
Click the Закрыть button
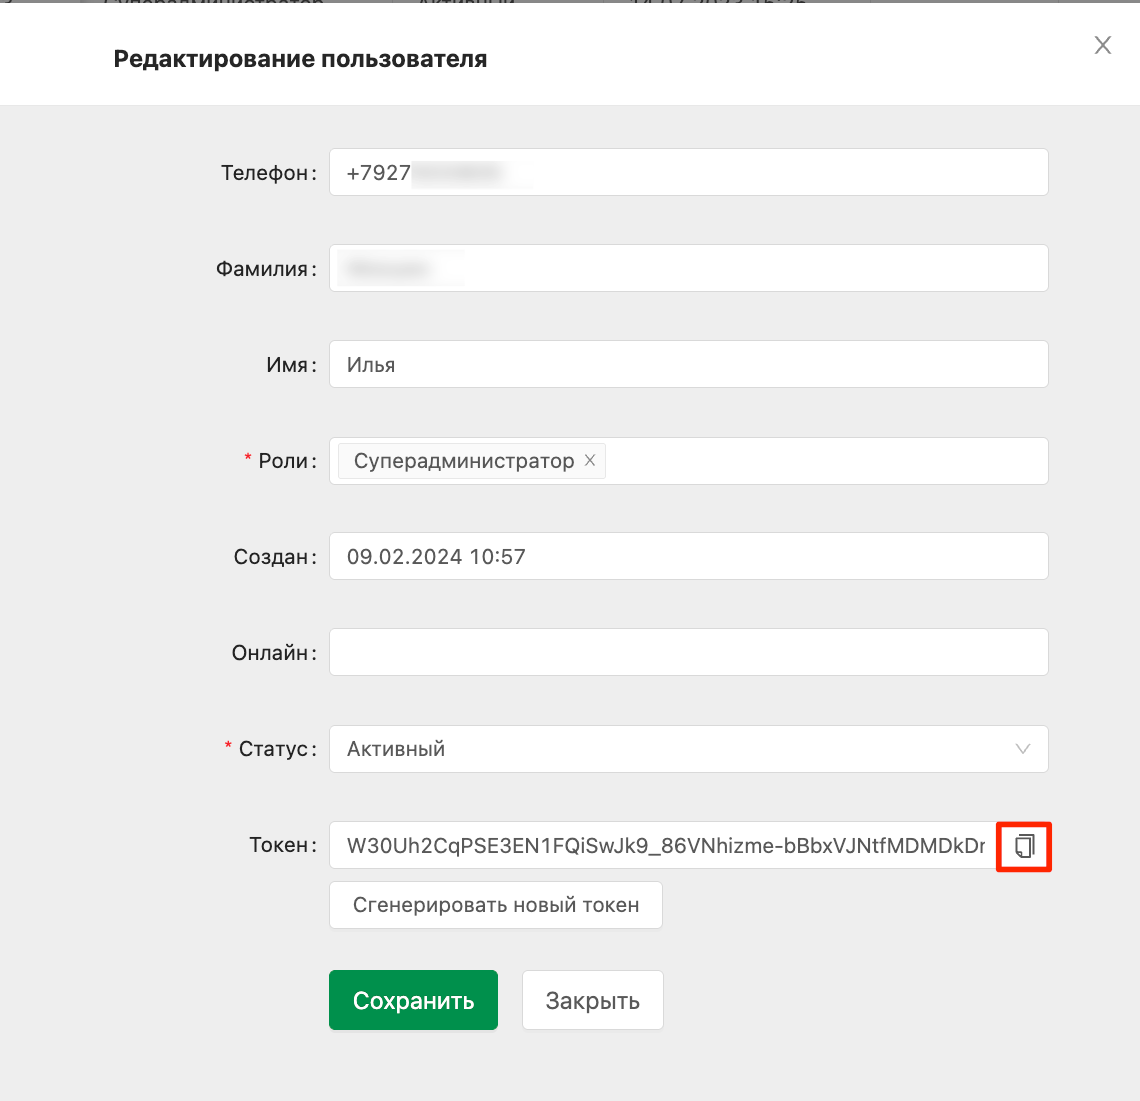593,1000
